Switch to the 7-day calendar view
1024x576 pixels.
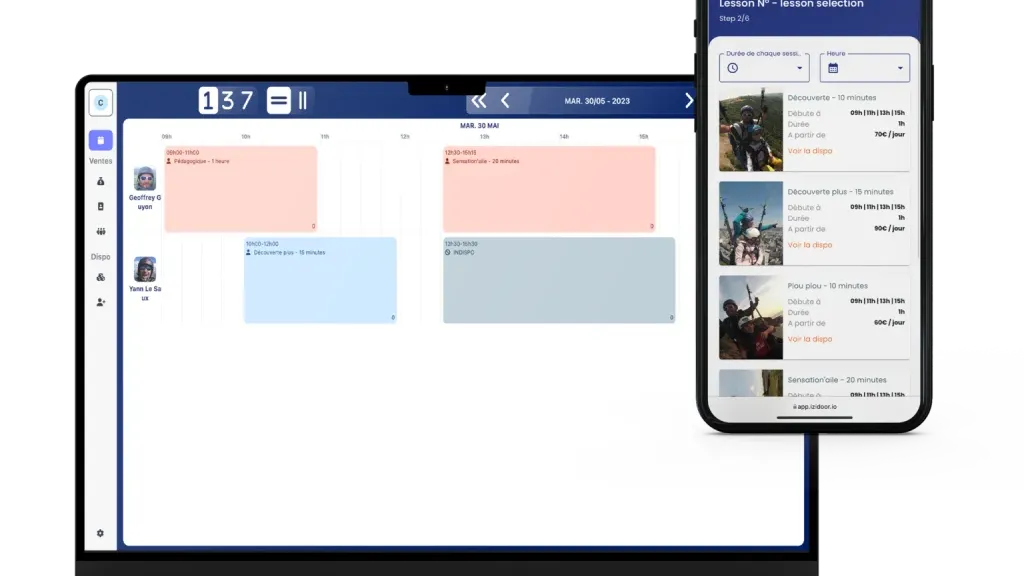(246, 100)
